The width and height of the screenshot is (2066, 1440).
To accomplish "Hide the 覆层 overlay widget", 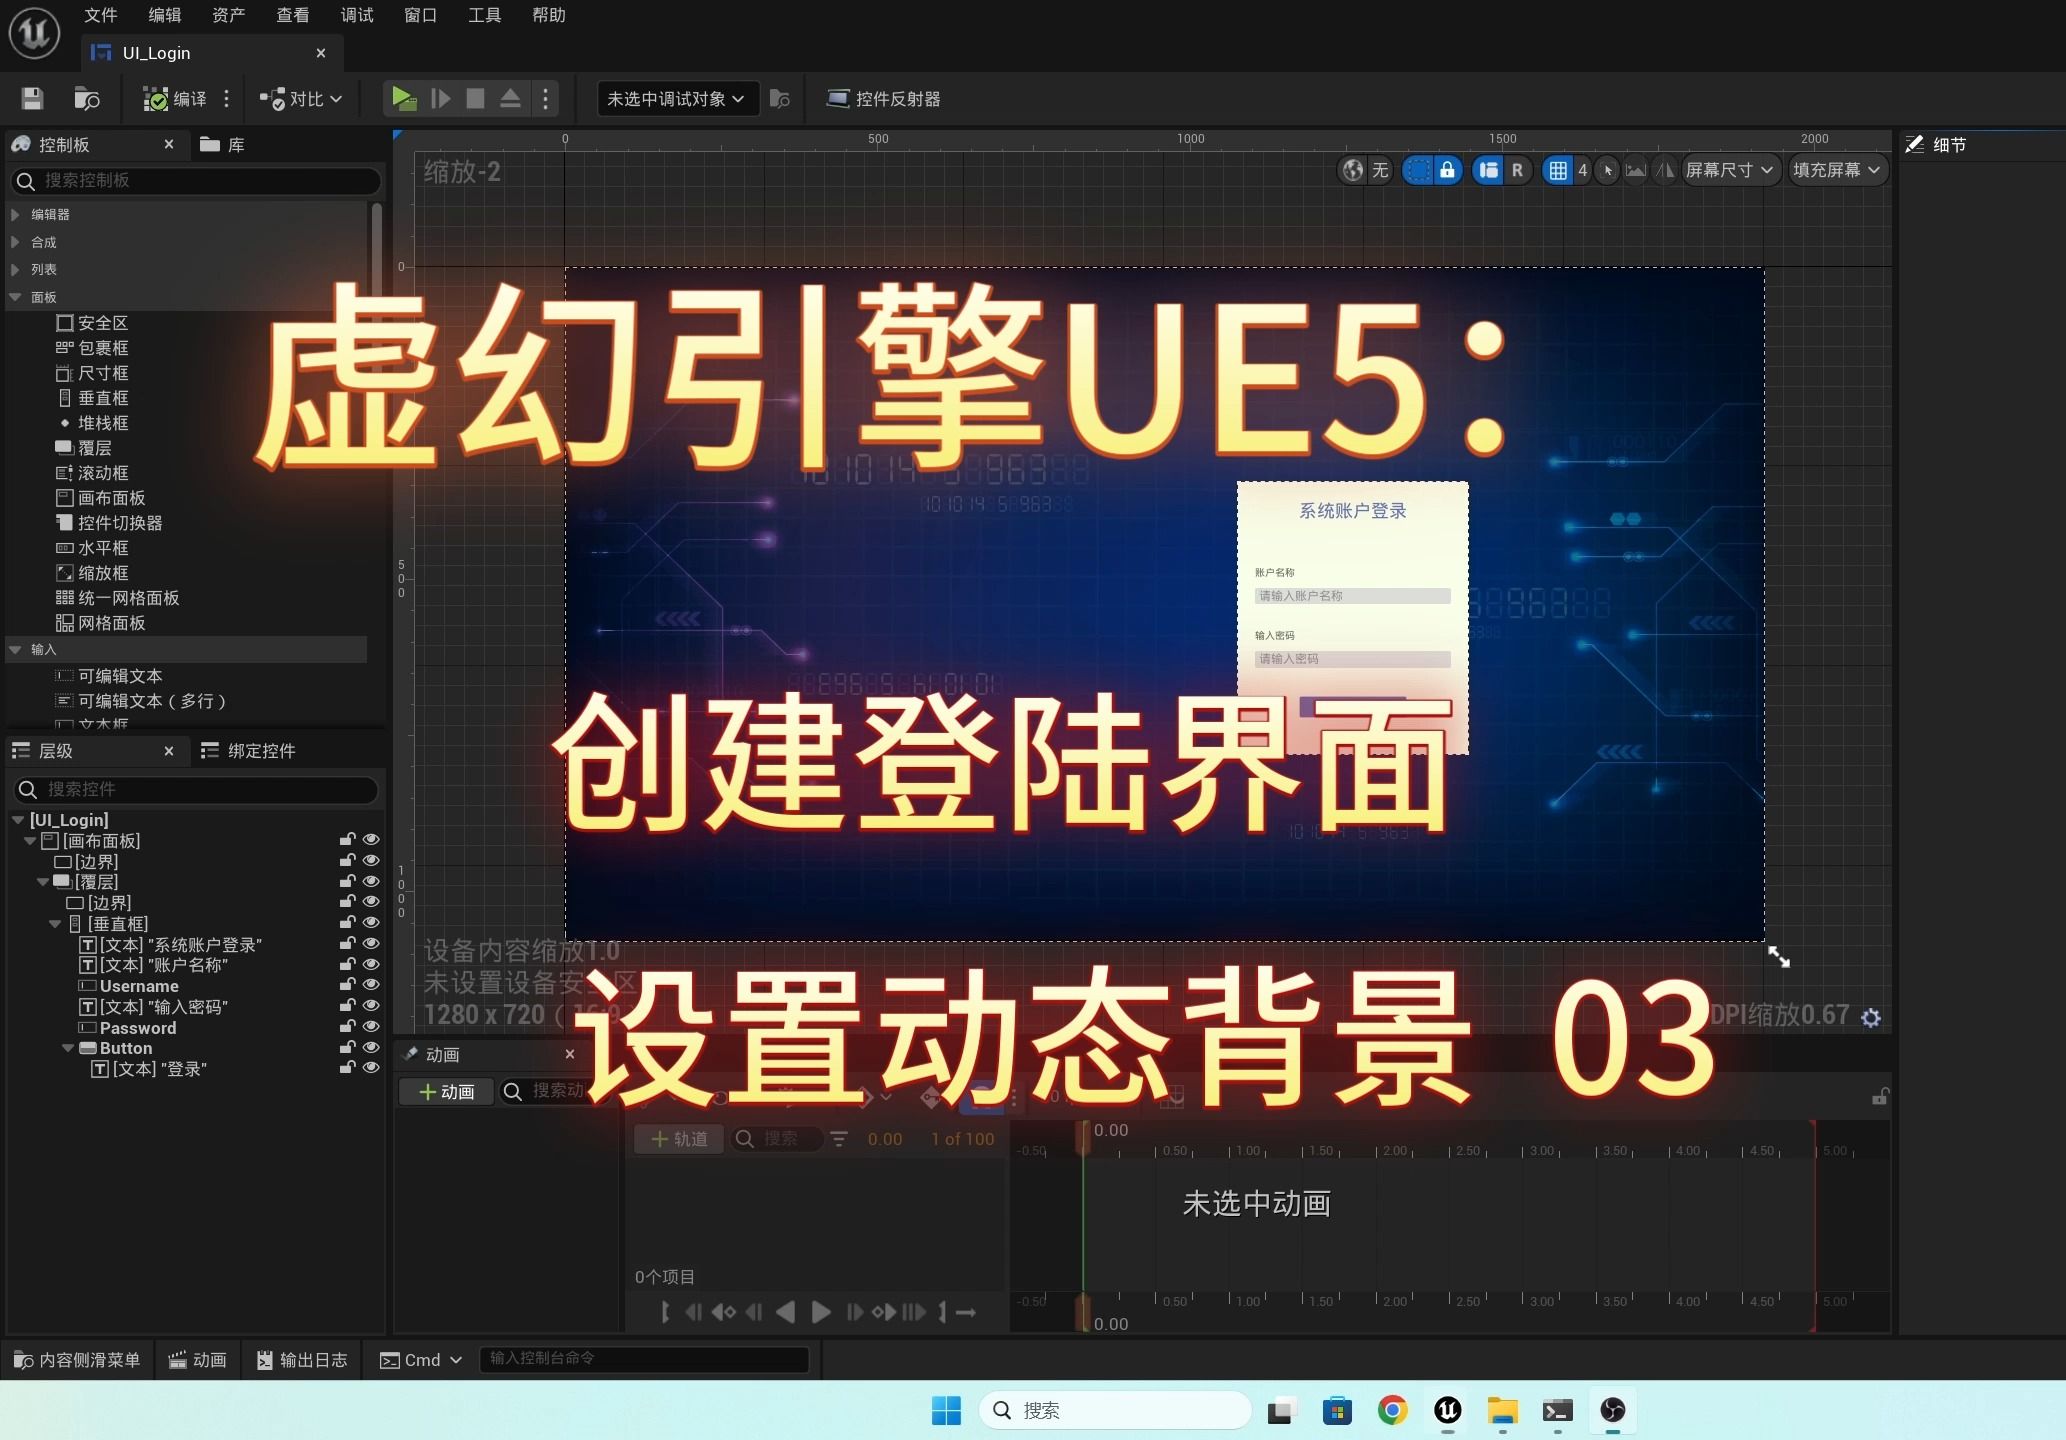I will (x=371, y=881).
